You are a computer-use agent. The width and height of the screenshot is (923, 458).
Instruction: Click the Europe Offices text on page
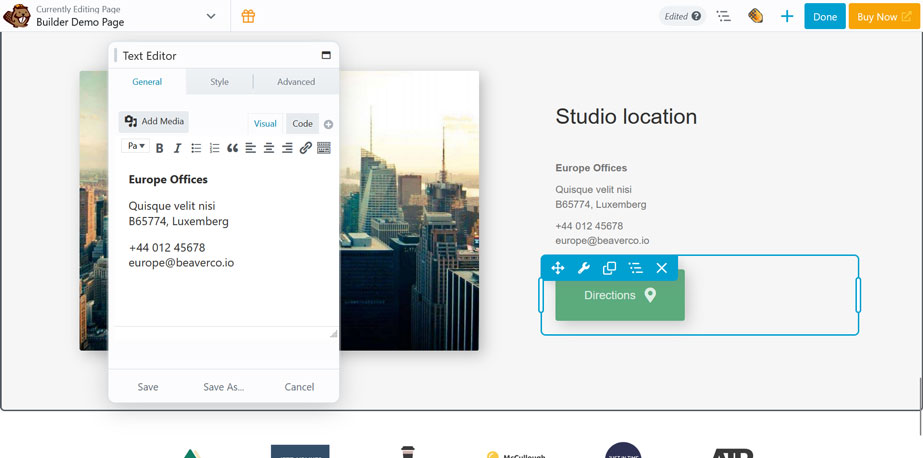[x=591, y=168]
